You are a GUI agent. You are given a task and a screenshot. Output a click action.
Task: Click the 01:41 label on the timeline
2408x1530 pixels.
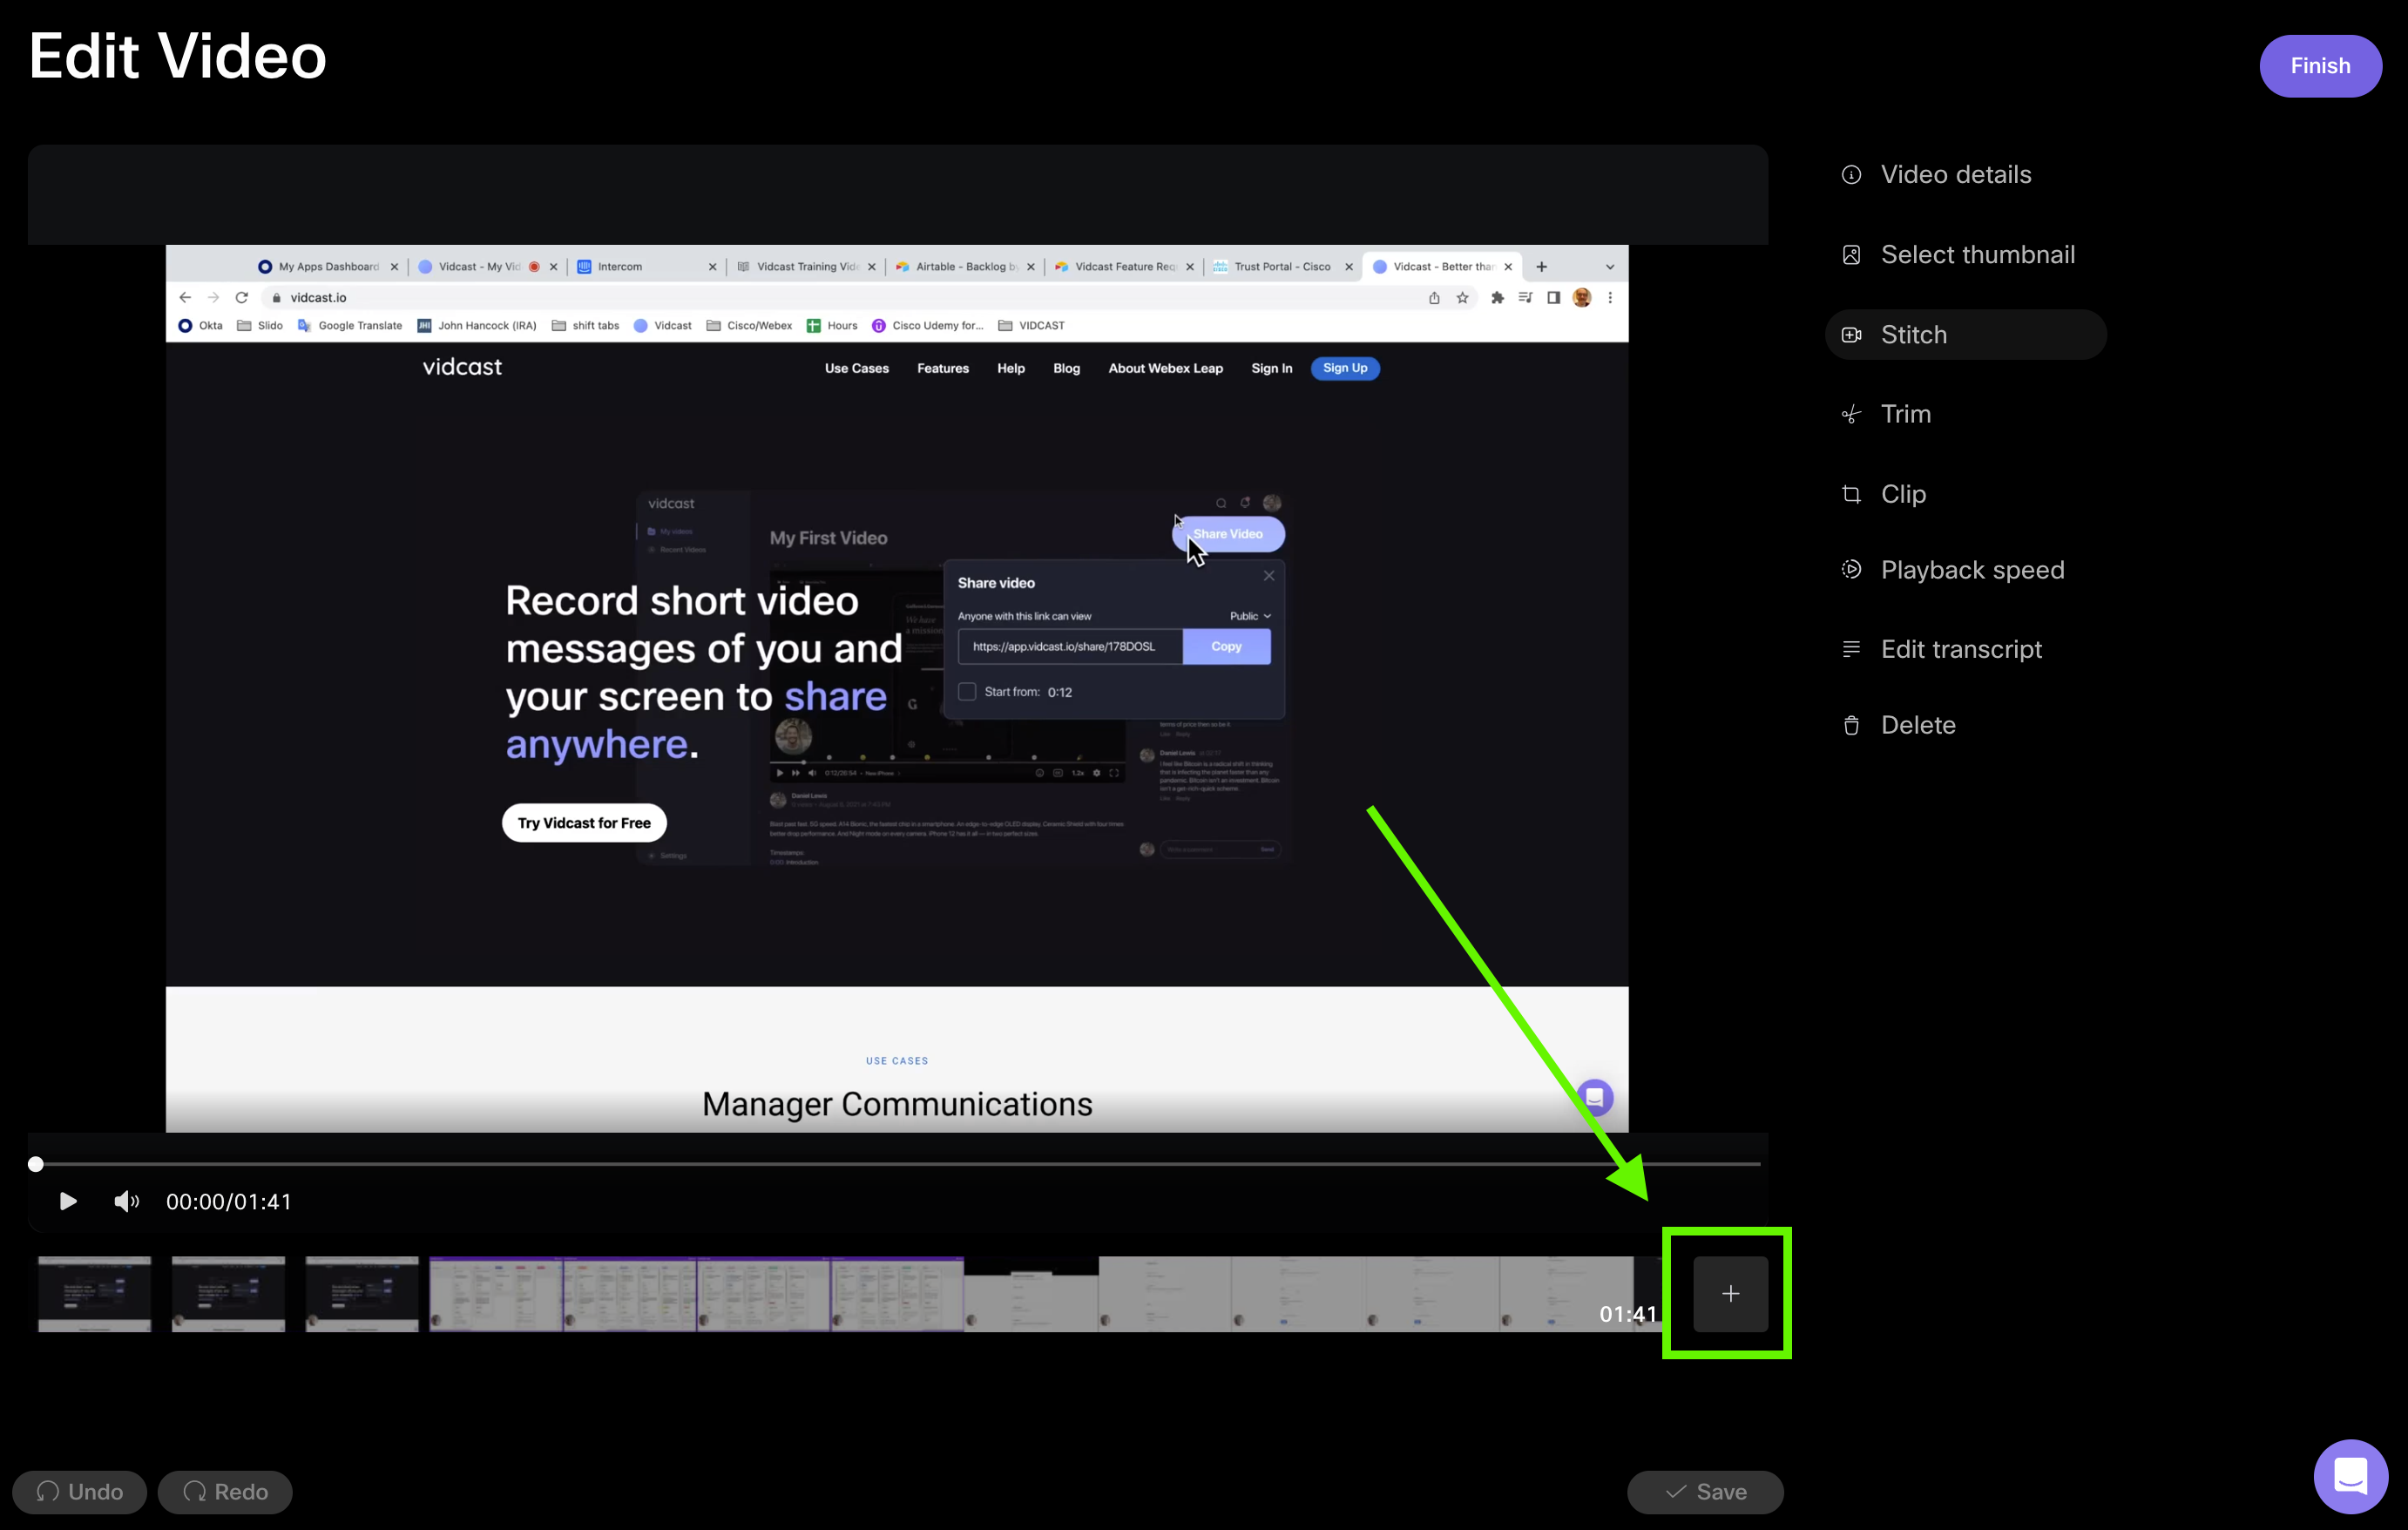point(1628,1314)
